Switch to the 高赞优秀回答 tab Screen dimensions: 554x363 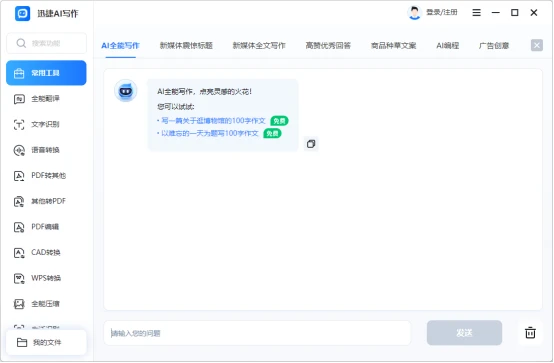(328, 46)
